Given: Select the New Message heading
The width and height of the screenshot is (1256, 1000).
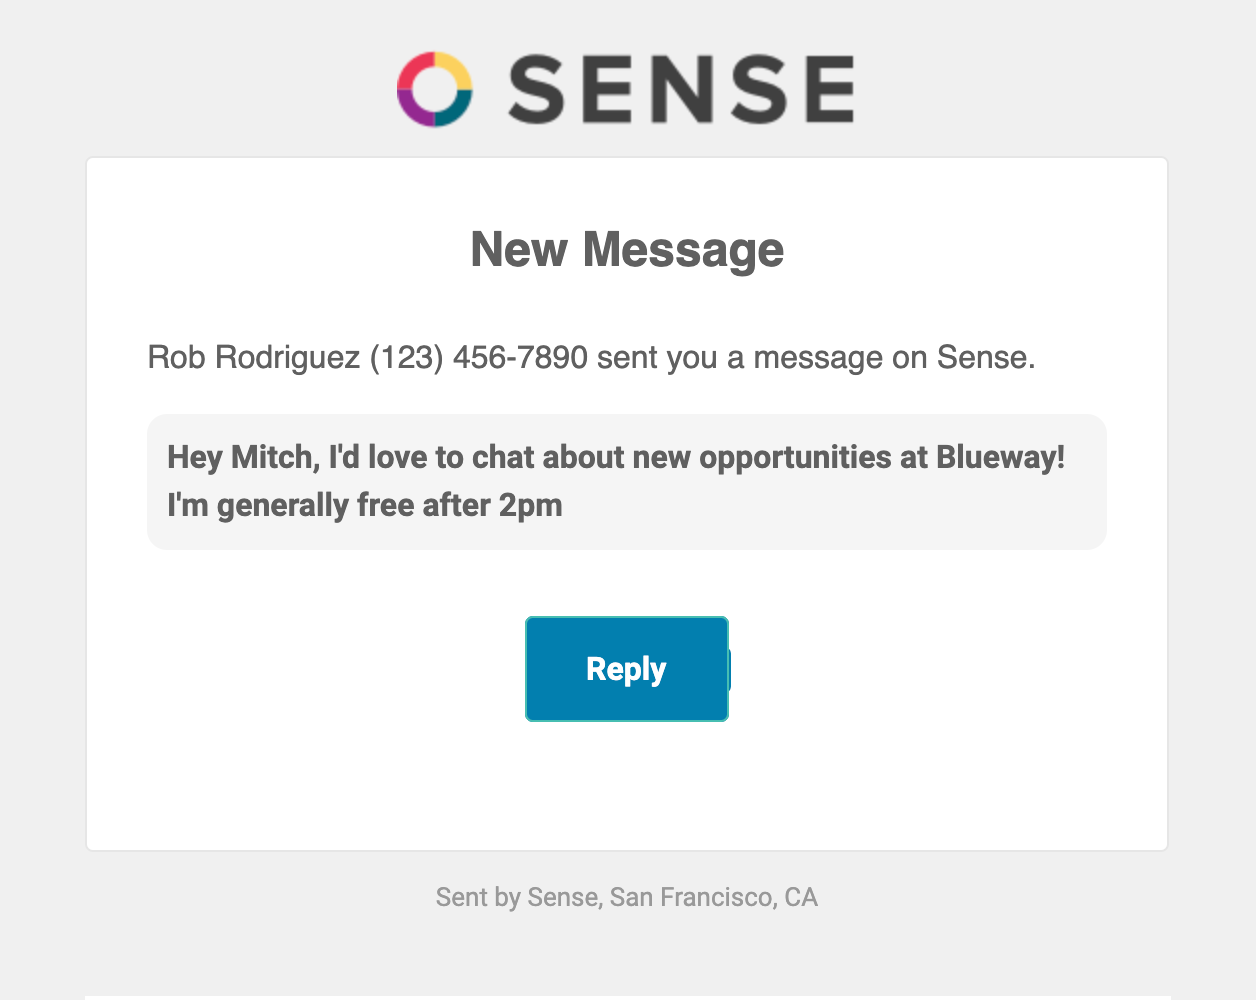Looking at the screenshot, I should coord(627,249).
